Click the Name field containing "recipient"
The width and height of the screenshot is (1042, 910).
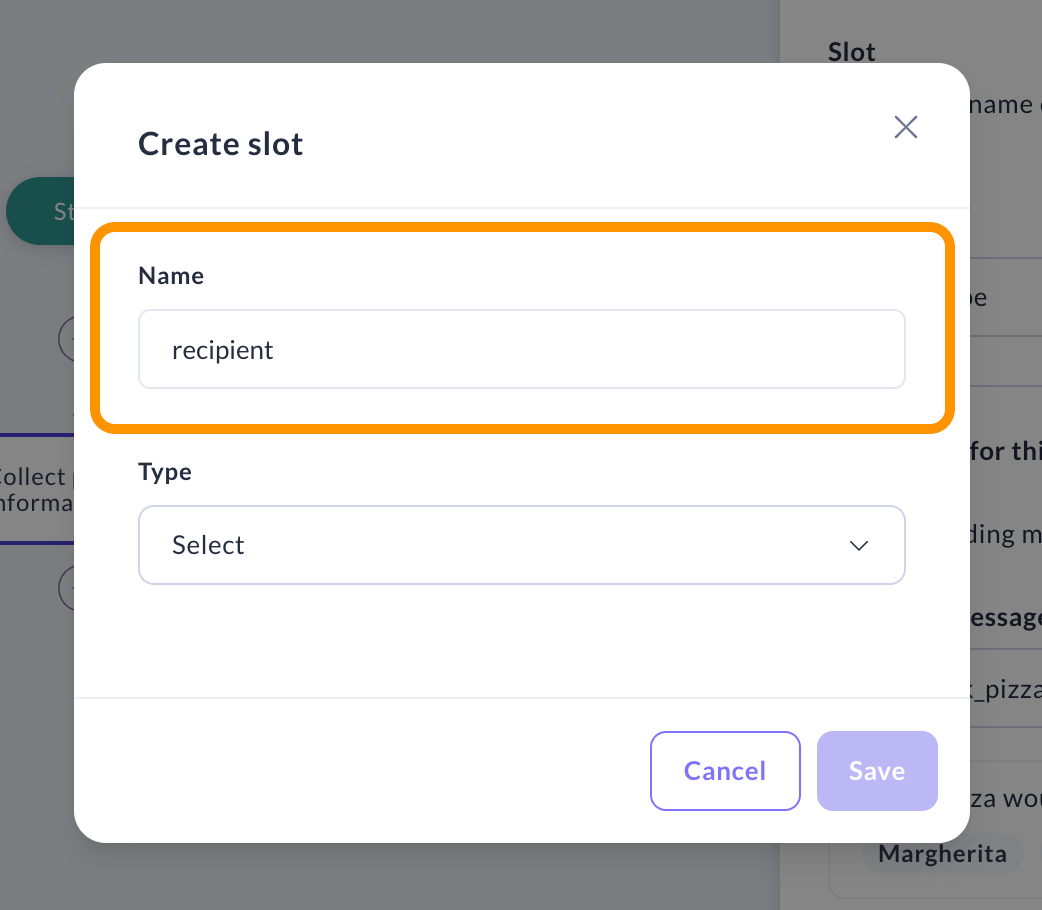click(521, 349)
